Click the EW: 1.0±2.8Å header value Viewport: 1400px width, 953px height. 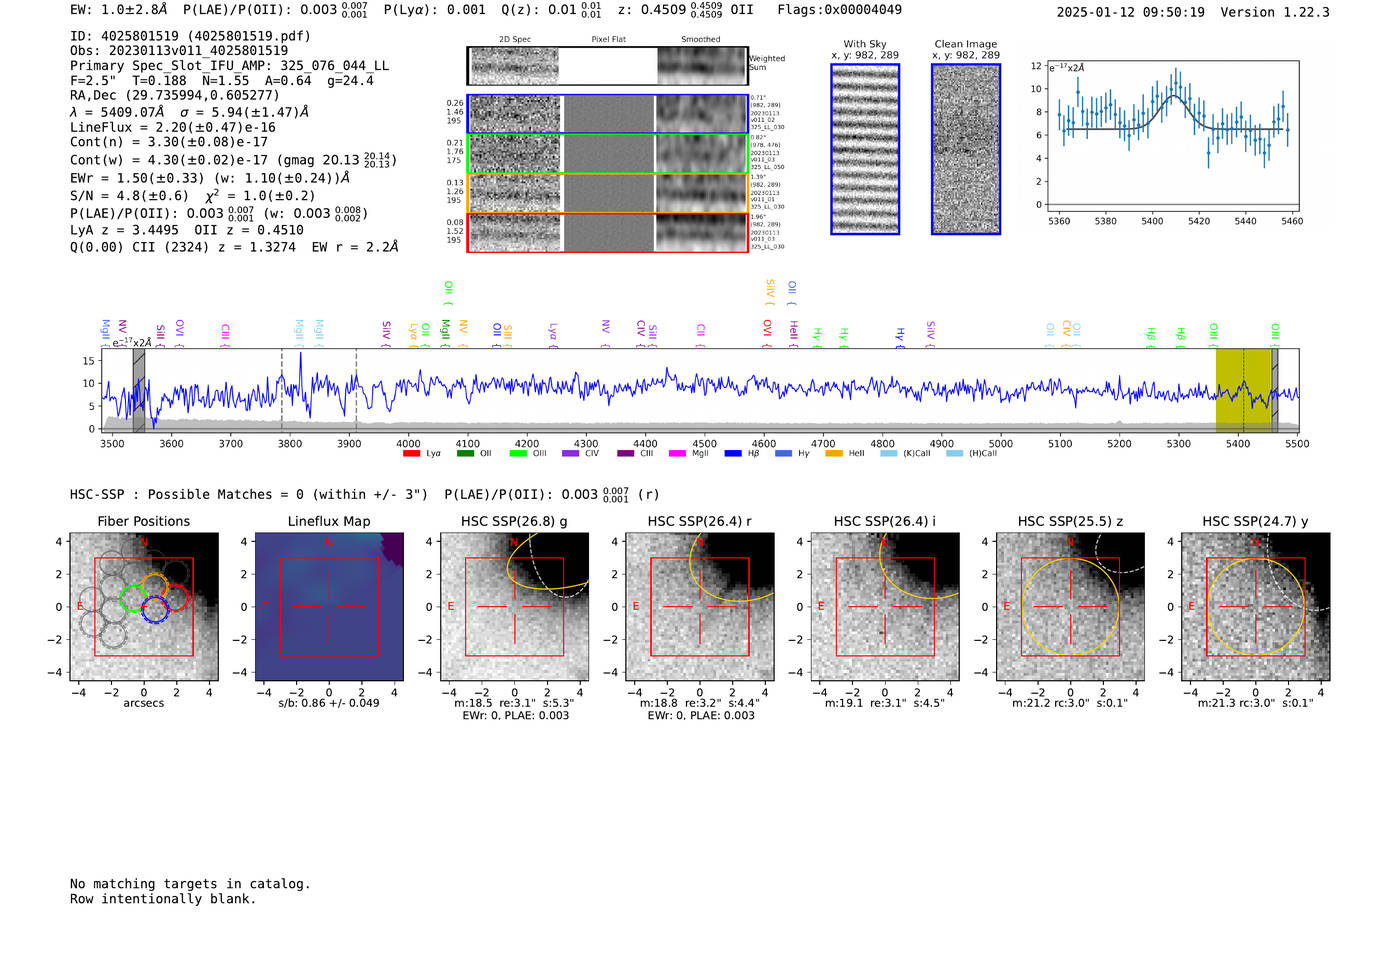pos(119,10)
